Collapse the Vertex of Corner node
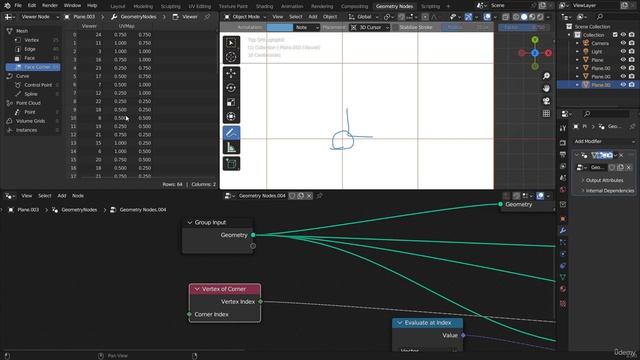The width and height of the screenshot is (640, 360). [197, 289]
